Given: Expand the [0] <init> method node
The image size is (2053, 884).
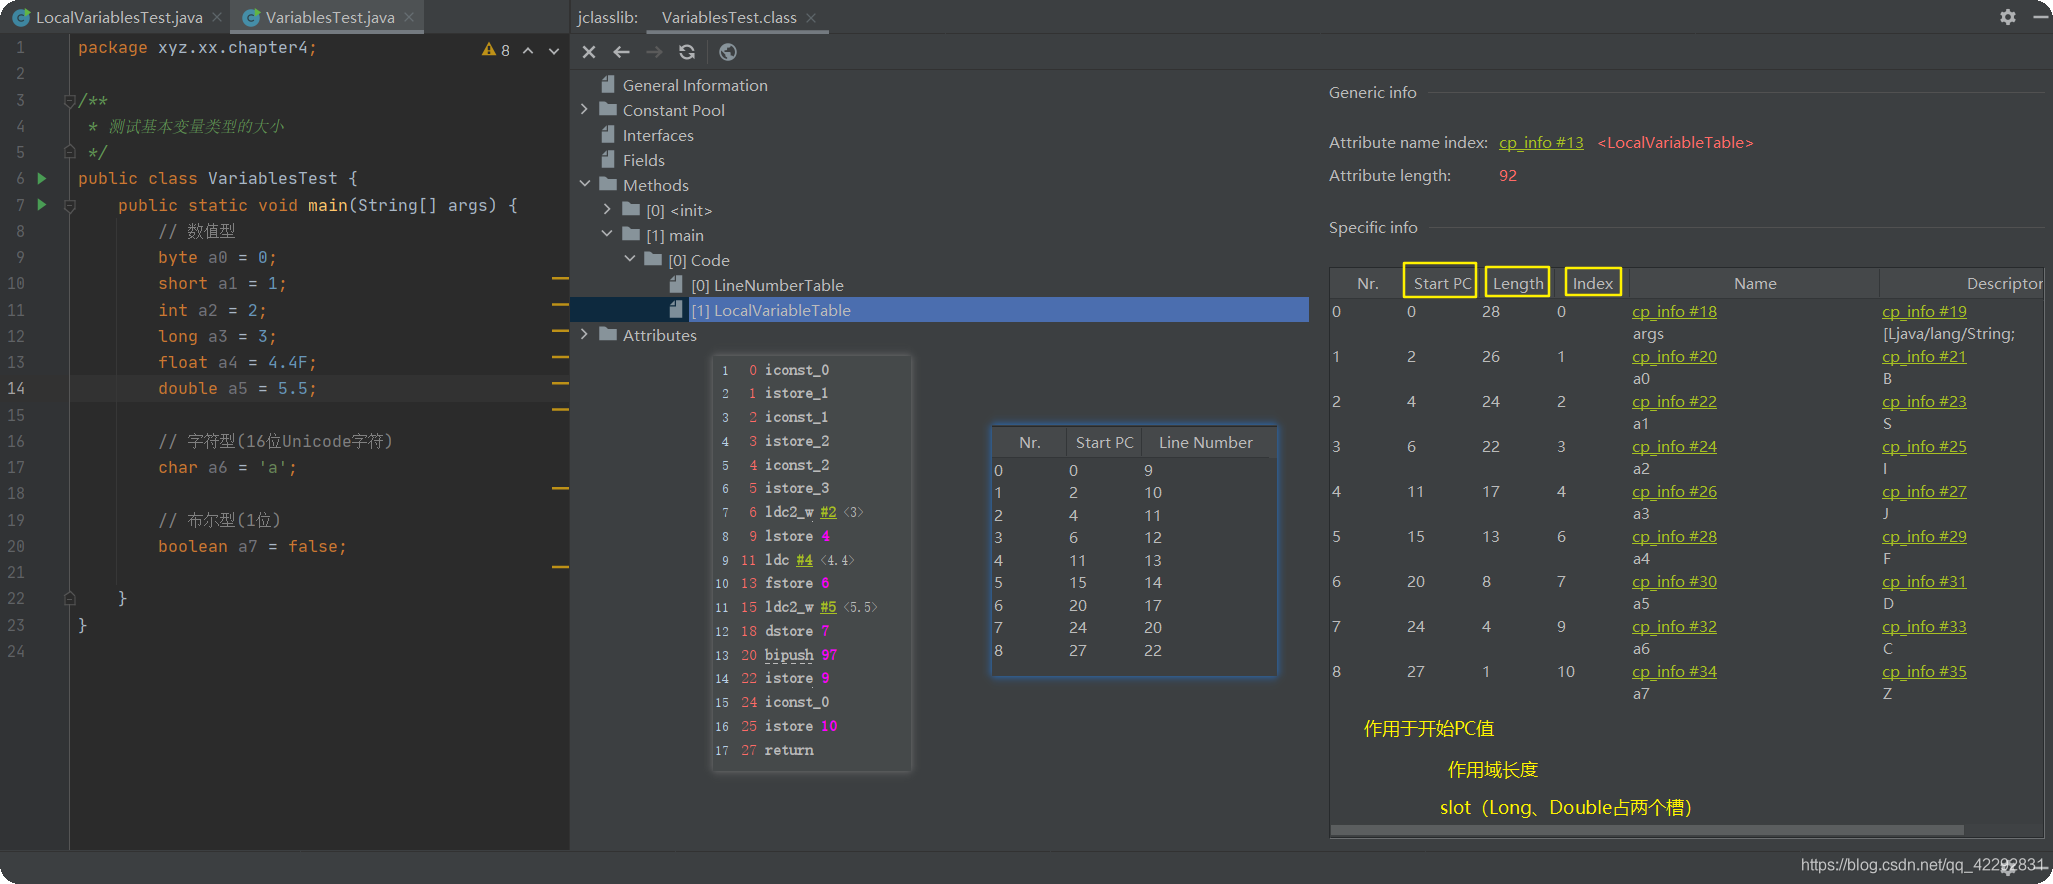Looking at the screenshot, I should (607, 210).
